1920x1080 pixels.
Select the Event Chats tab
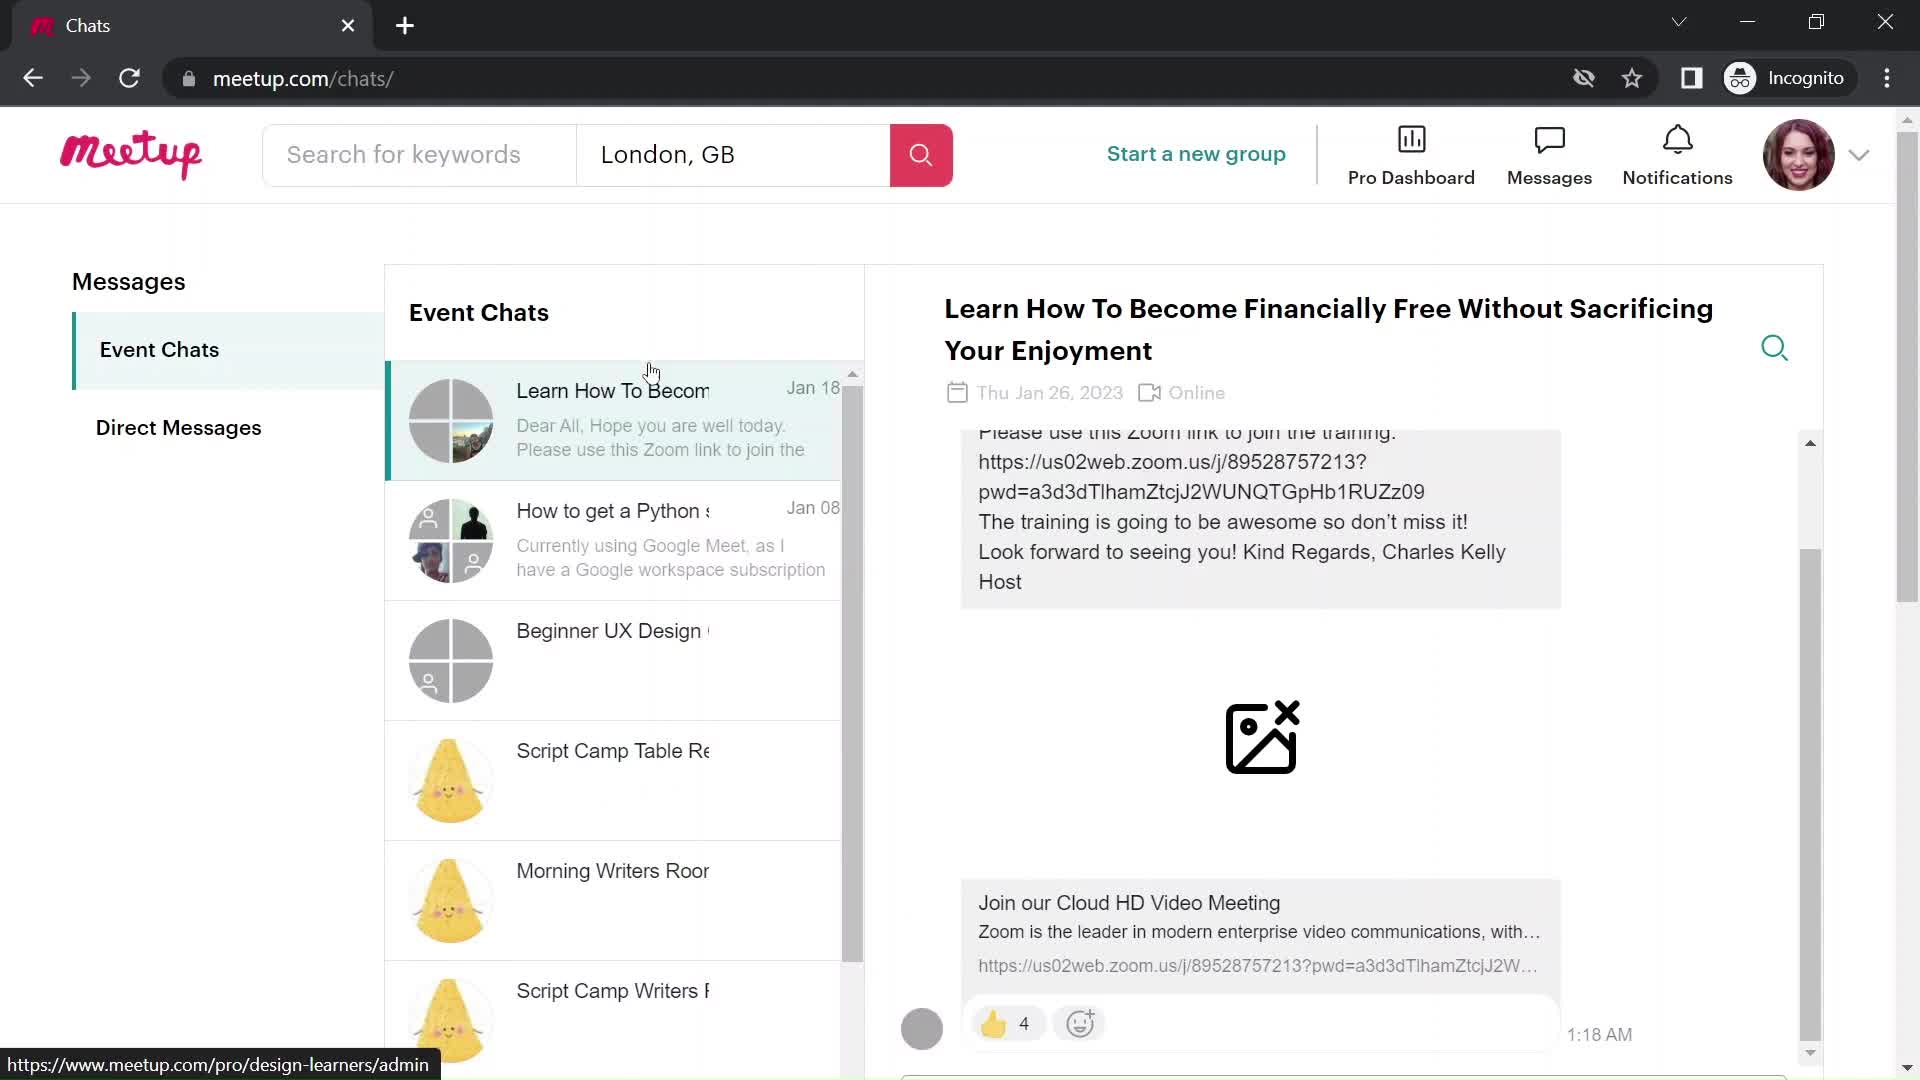[x=160, y=348]
